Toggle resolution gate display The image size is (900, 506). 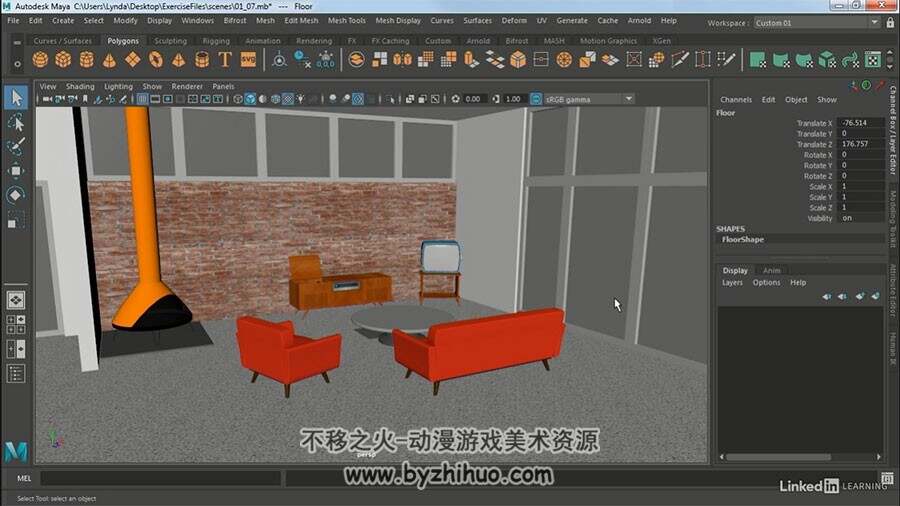pyautogui.click(x=168, y=99)
